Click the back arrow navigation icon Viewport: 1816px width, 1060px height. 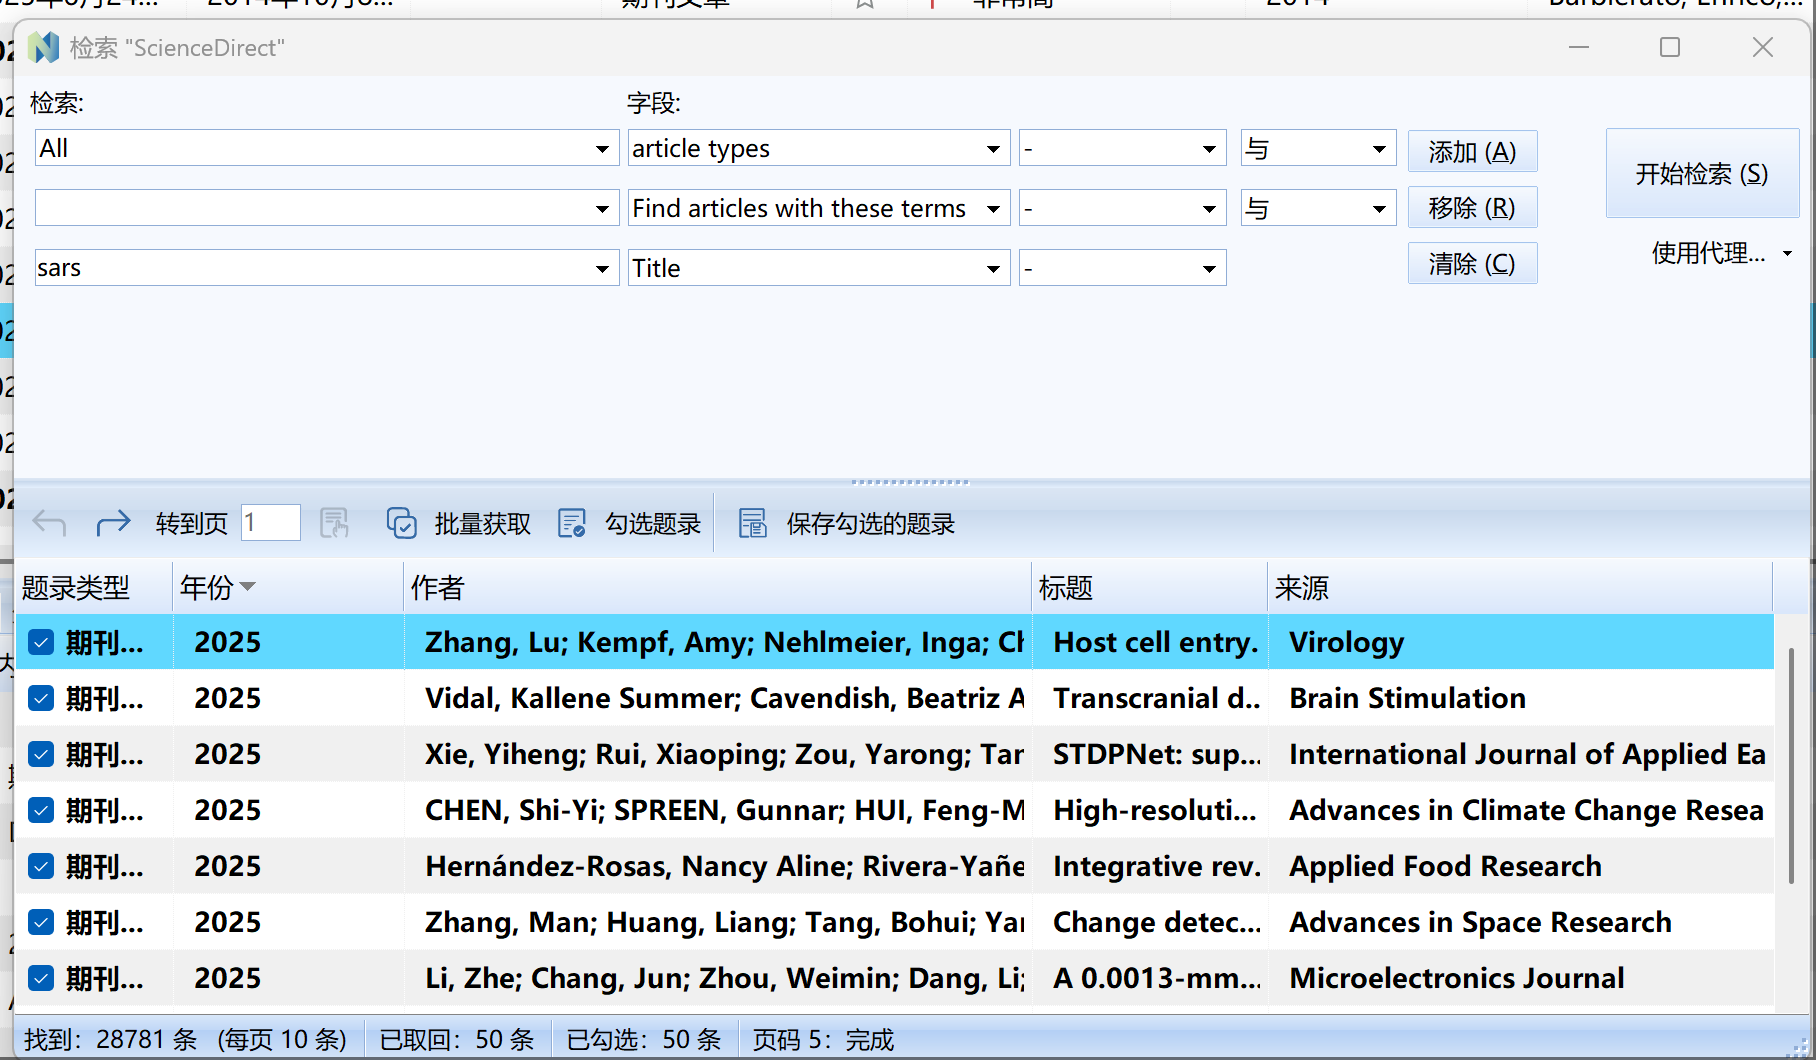49,522
